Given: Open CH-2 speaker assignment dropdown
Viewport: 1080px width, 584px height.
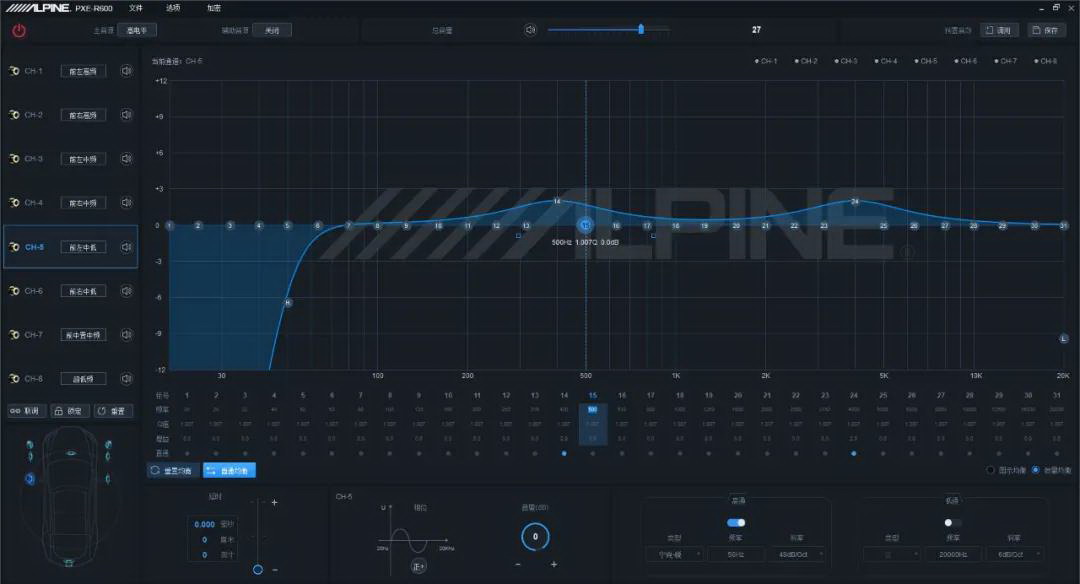Looking at the screenshot, I should click(x=83, y=115).
